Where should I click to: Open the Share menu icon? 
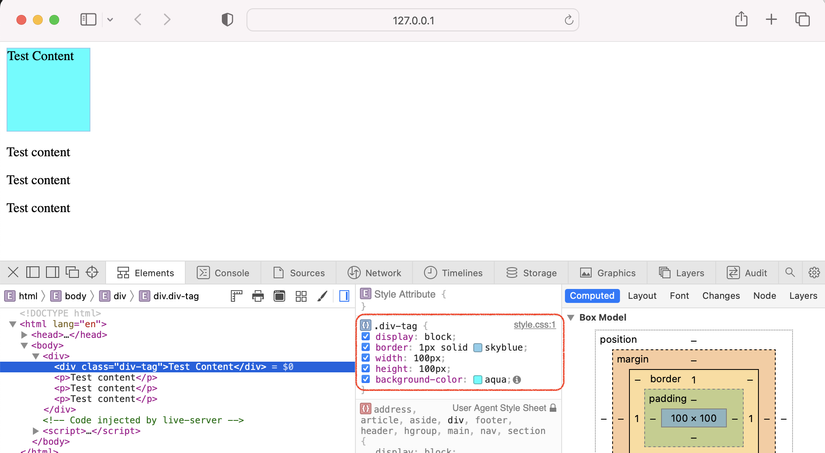741,19
